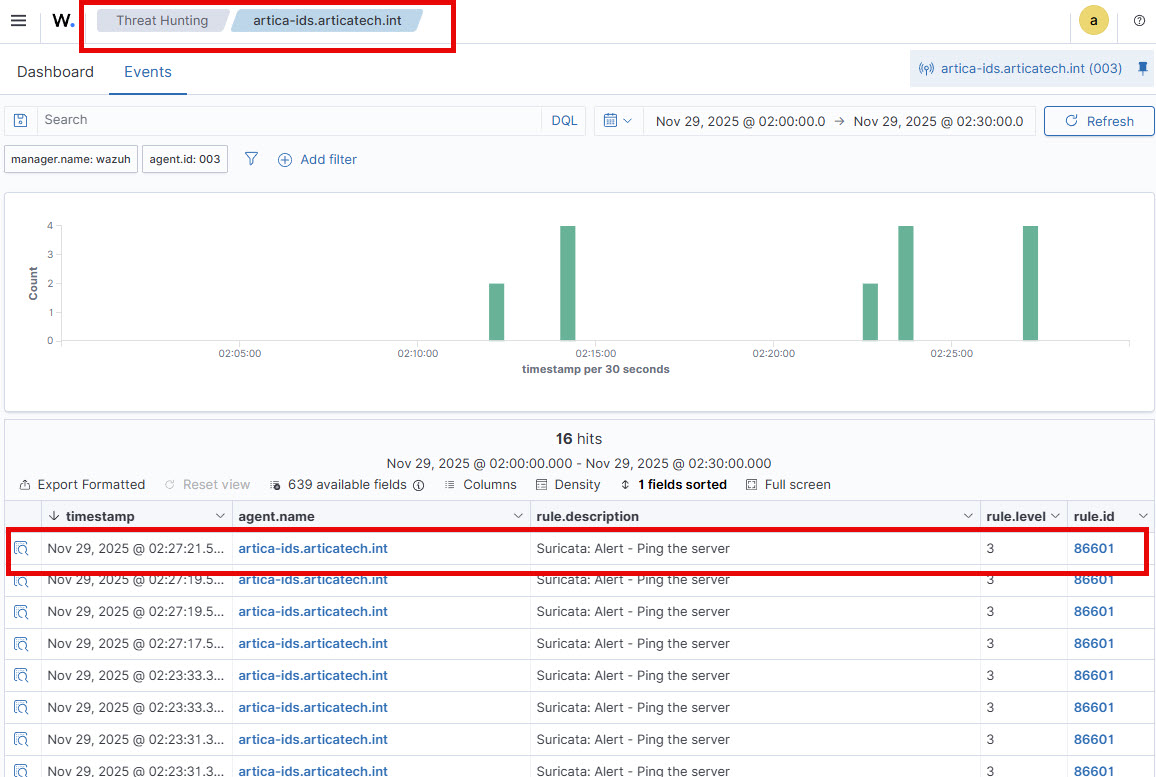Image resolution: width=1156 pixels, height=777 pixels.
Task: Open the help icon in header
Action: pyautogui.click(x=1139, y=21)
